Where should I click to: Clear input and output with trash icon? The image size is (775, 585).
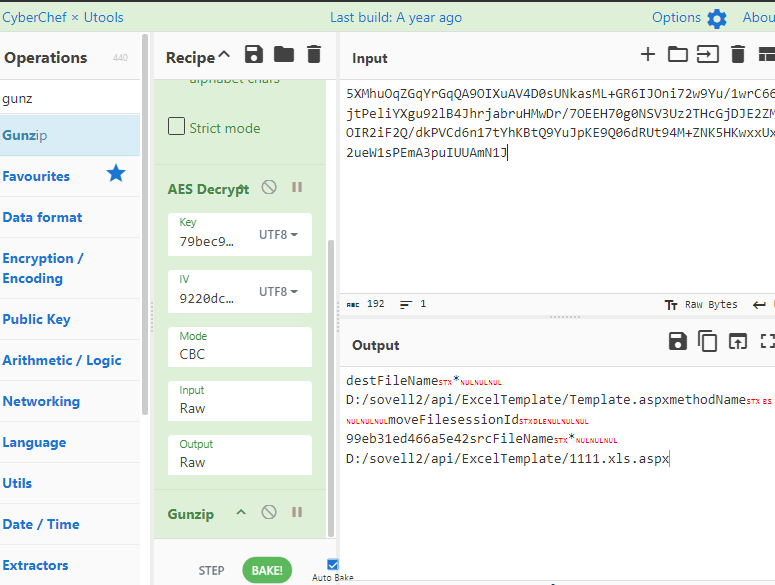click(738, 55)
